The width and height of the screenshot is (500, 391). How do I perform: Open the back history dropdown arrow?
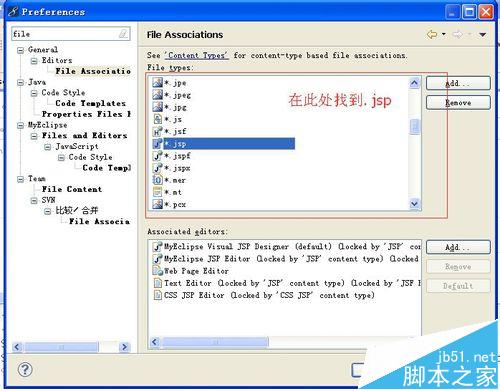tap(444, 34)
